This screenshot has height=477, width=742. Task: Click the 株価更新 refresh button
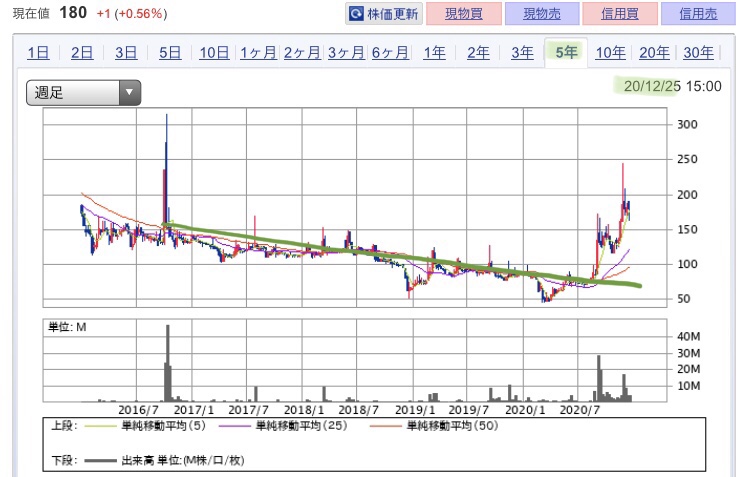[x=384, y=14]
